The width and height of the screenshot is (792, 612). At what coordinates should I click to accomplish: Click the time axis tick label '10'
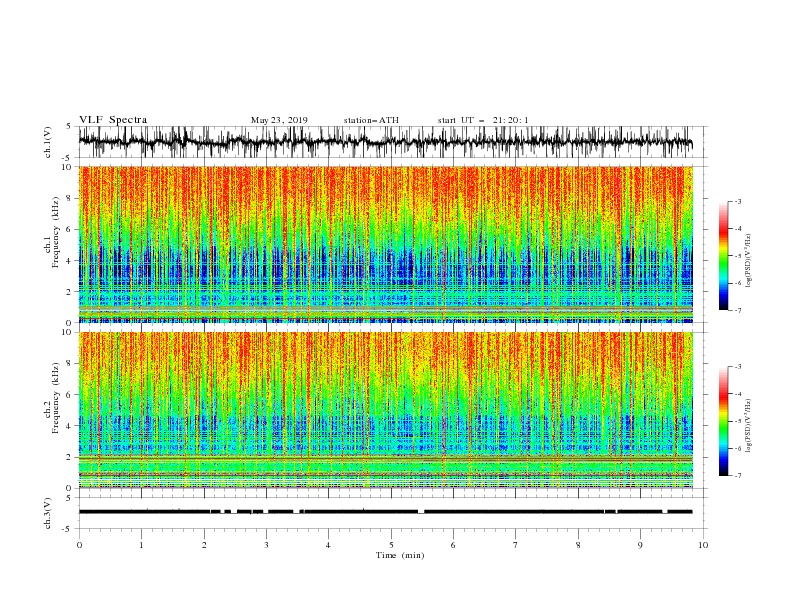click(703, 545)
